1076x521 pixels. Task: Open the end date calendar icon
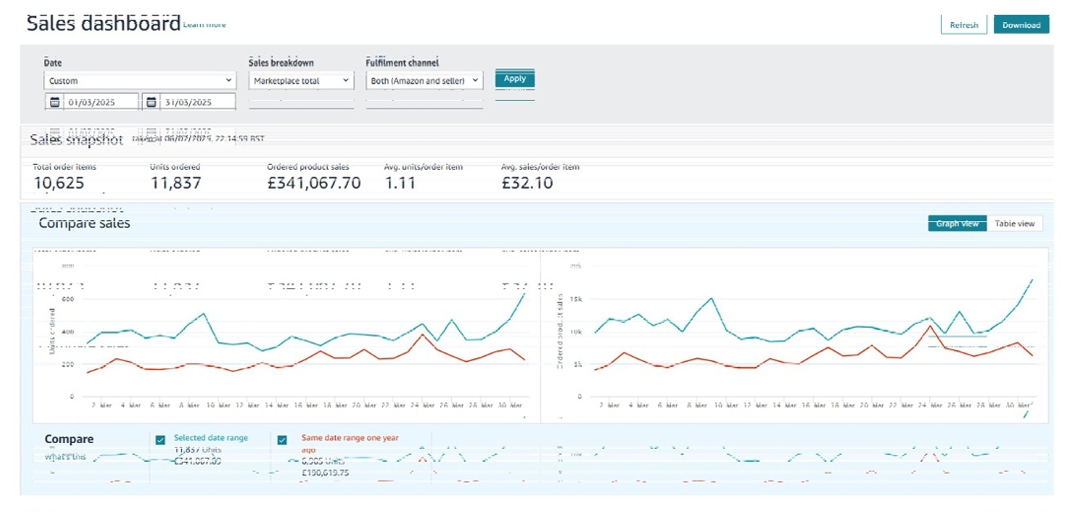(x=151, y=102)
